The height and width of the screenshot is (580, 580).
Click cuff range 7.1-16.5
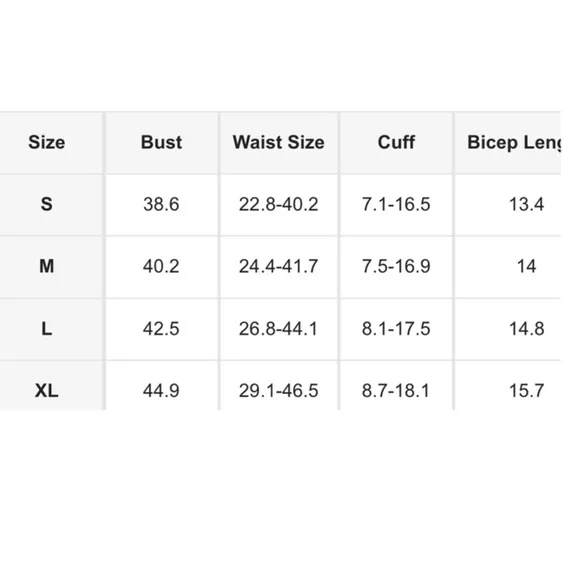click(x=396, y=204)
